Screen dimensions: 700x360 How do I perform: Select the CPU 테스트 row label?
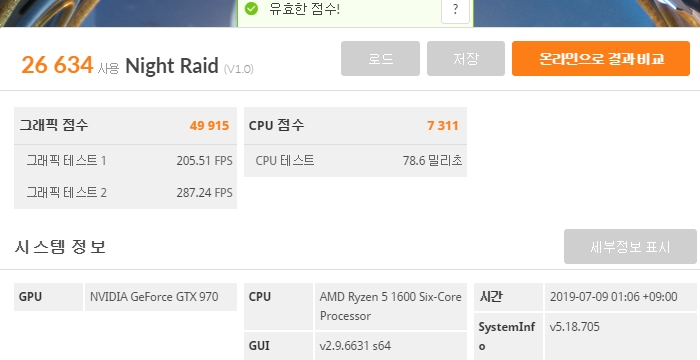tap(285, 160)
